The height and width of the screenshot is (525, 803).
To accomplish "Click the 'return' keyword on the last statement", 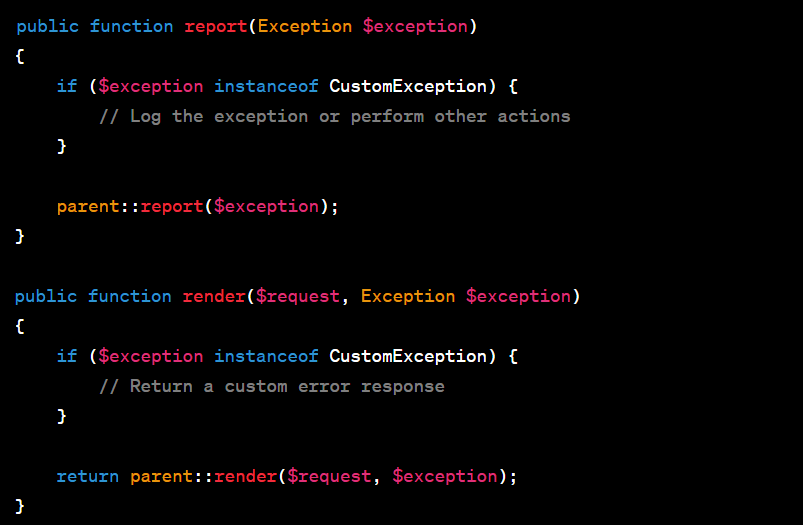I will pos(88,477).
